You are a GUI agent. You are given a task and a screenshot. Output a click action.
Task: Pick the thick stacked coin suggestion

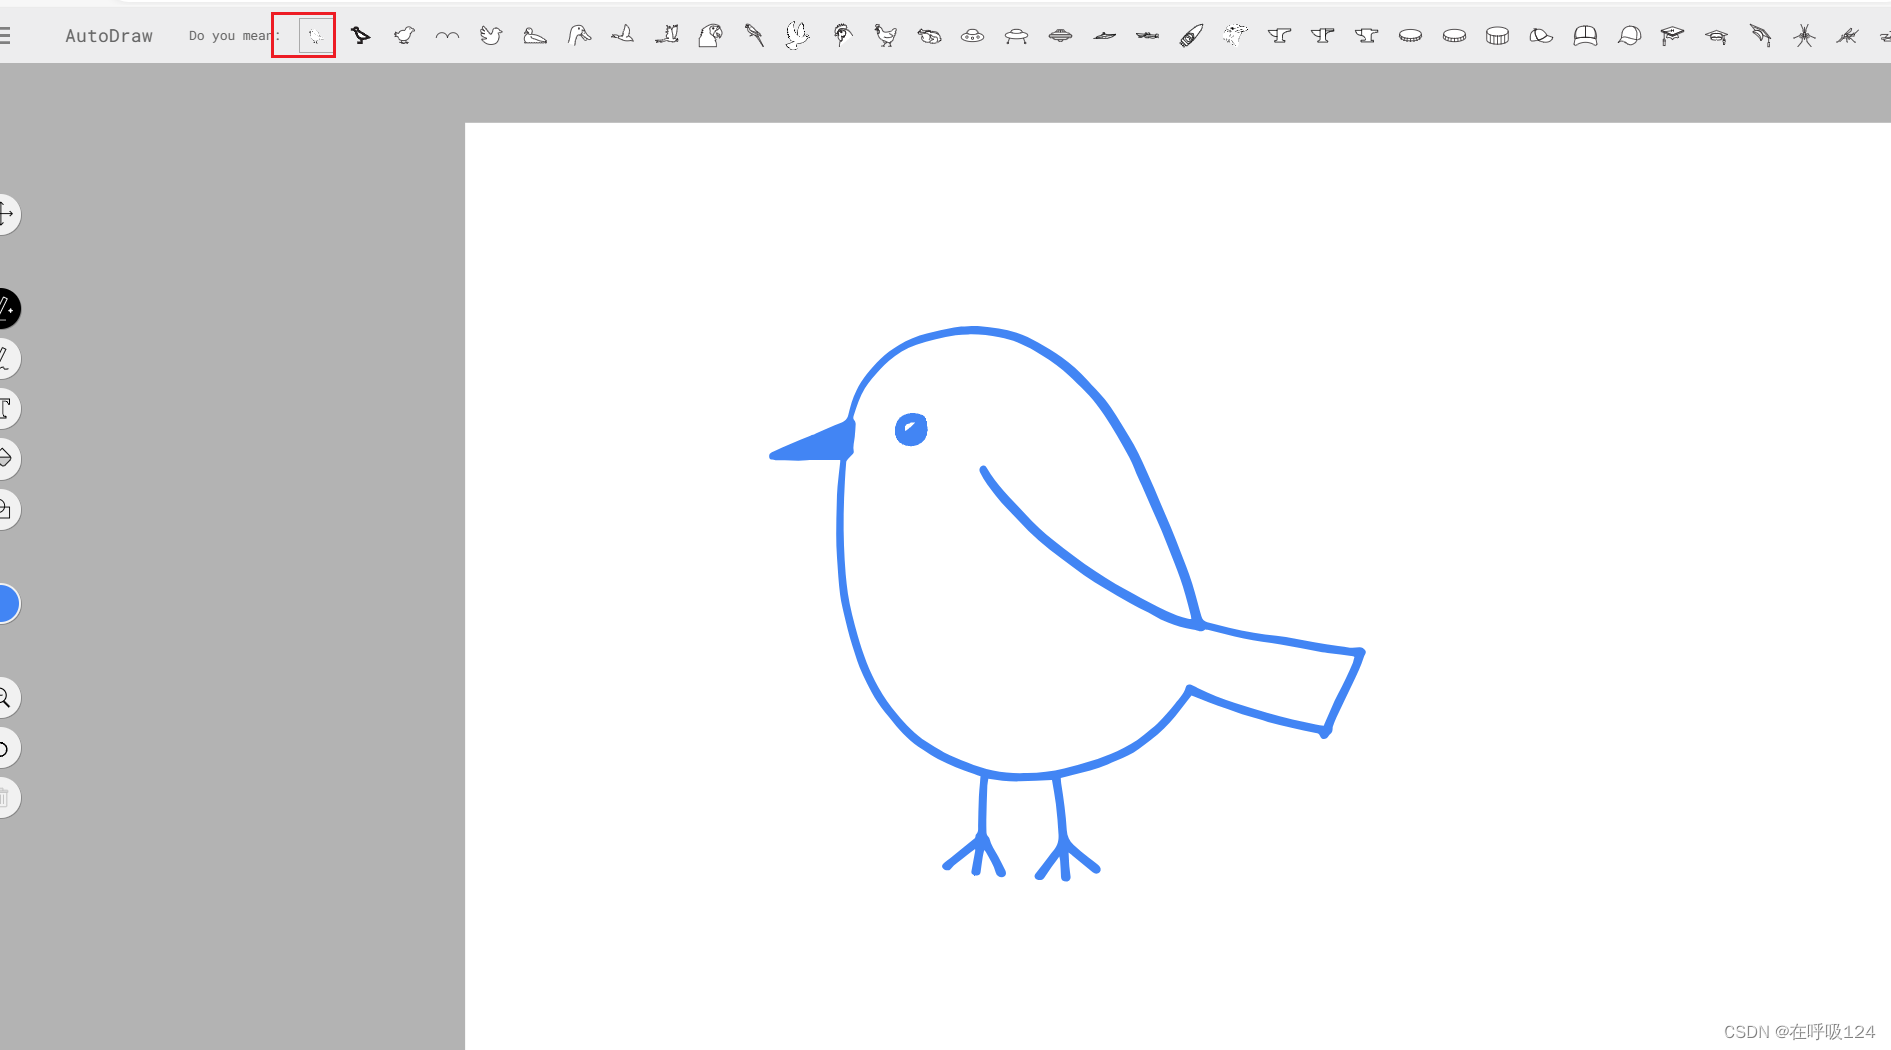(1497, 36)
